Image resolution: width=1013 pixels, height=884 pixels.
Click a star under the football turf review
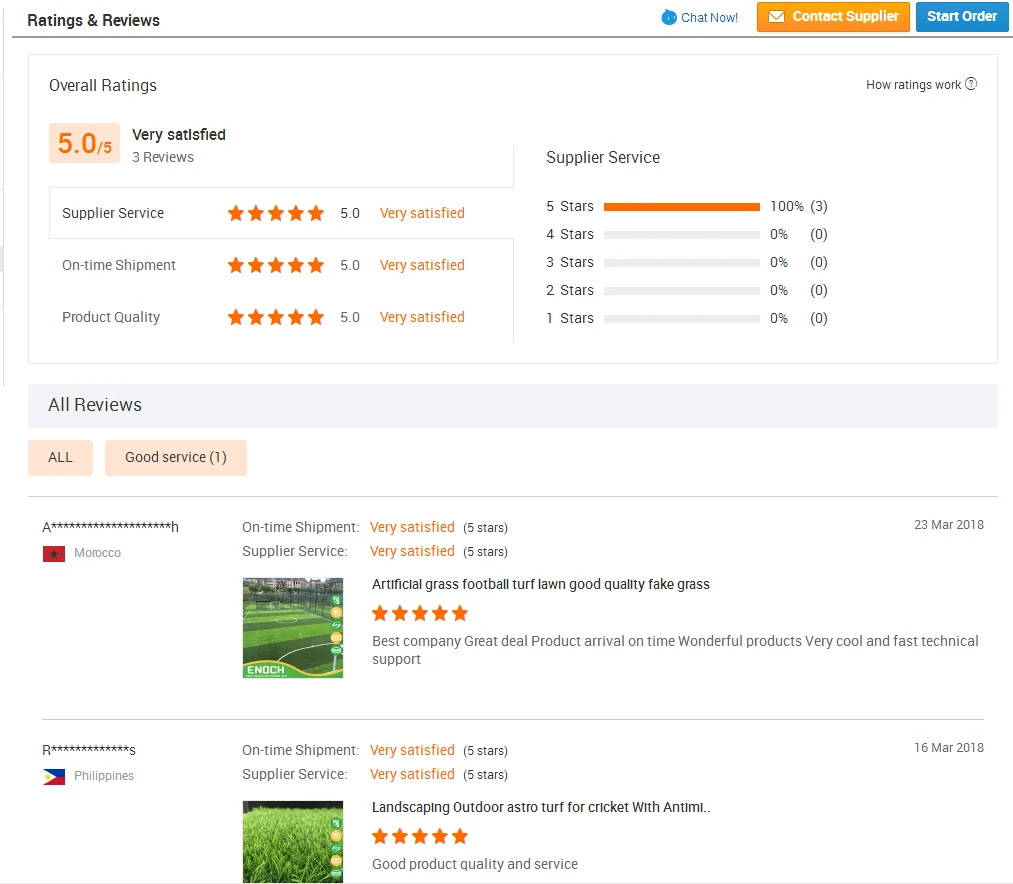pyautogui.click(x=420, y=613)
